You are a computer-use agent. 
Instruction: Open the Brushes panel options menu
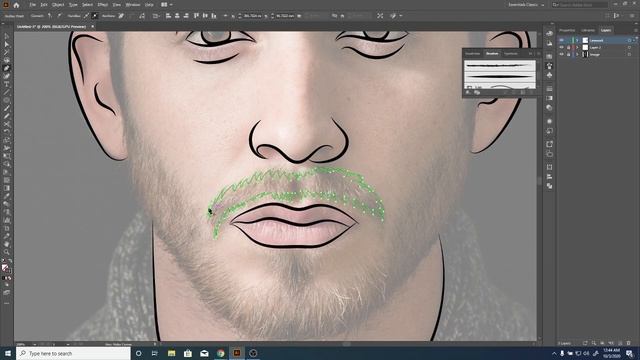tap(538, 53)
